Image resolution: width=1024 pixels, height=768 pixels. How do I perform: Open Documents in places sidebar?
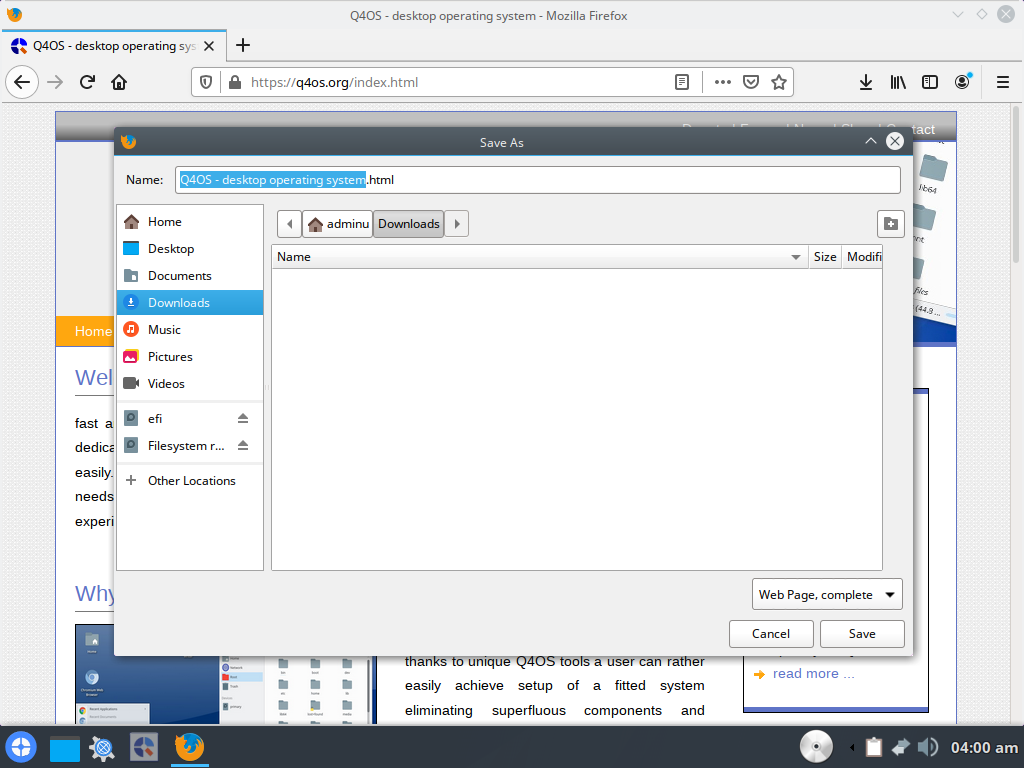pyautogui.click(x=190, y=276)
